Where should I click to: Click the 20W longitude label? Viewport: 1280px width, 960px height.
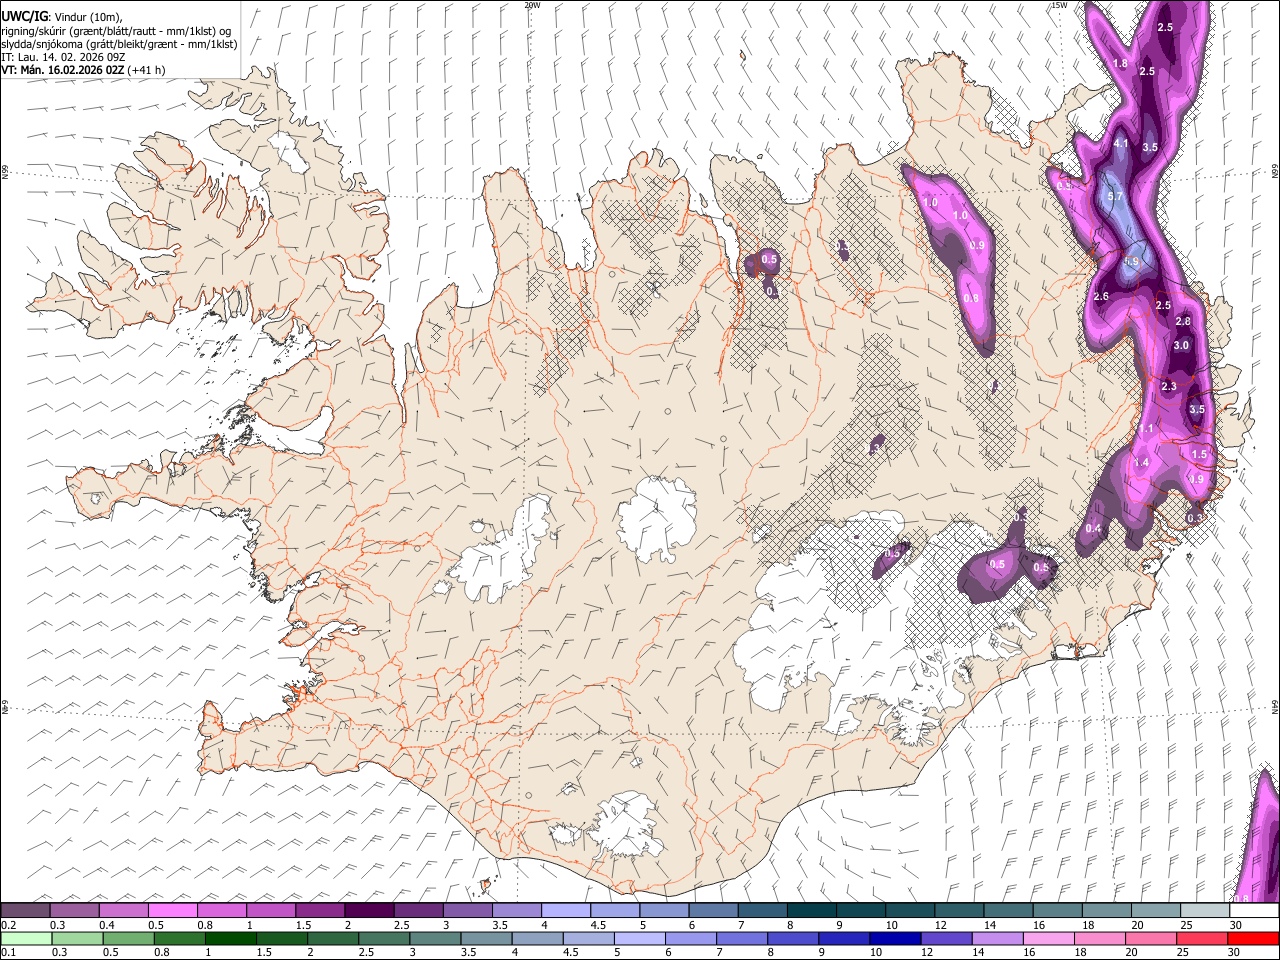click(x=532, y=5)
